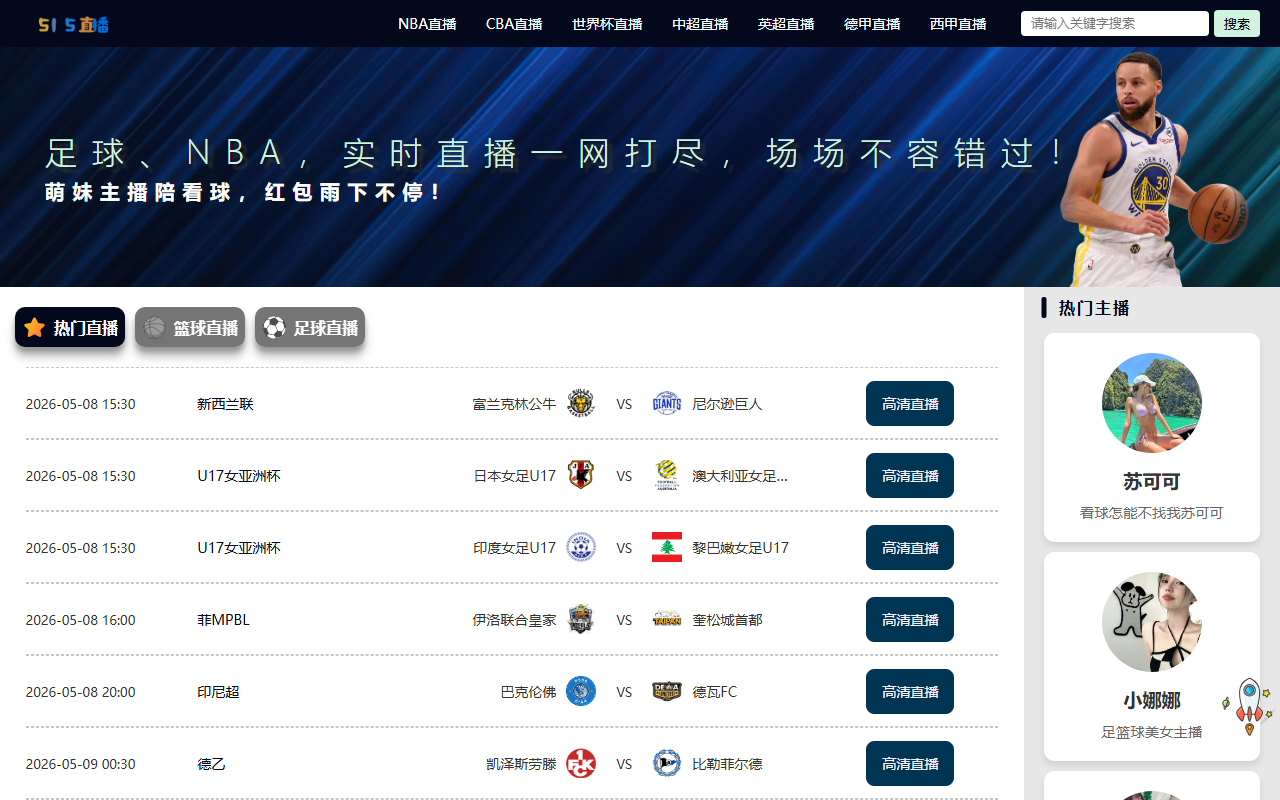
Task: Click the 伊洛联合皇家 team logo
Action: [581, 619]
